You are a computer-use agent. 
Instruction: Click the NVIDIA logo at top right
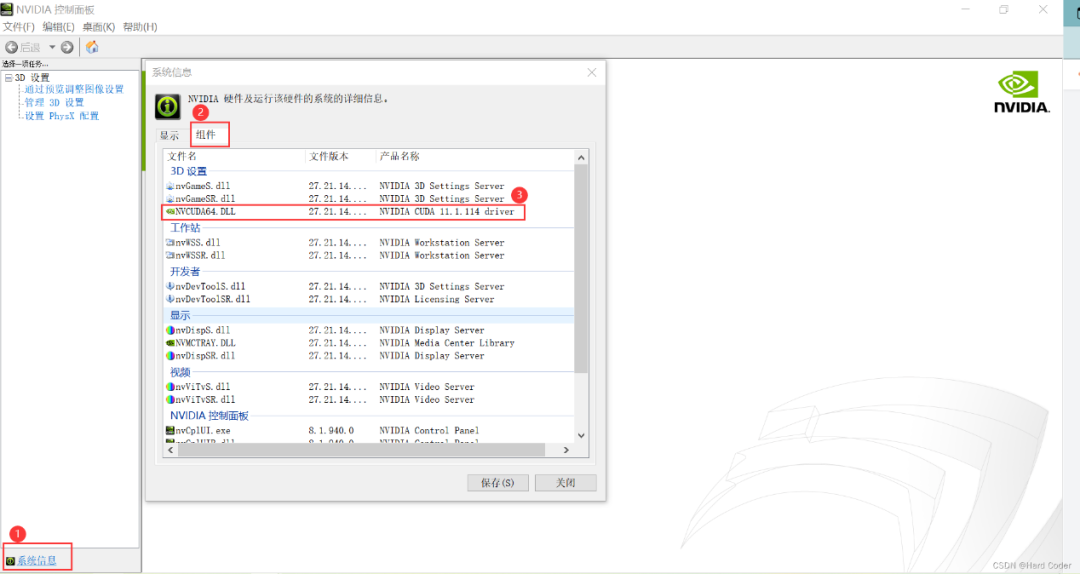tap(1021, 93)
